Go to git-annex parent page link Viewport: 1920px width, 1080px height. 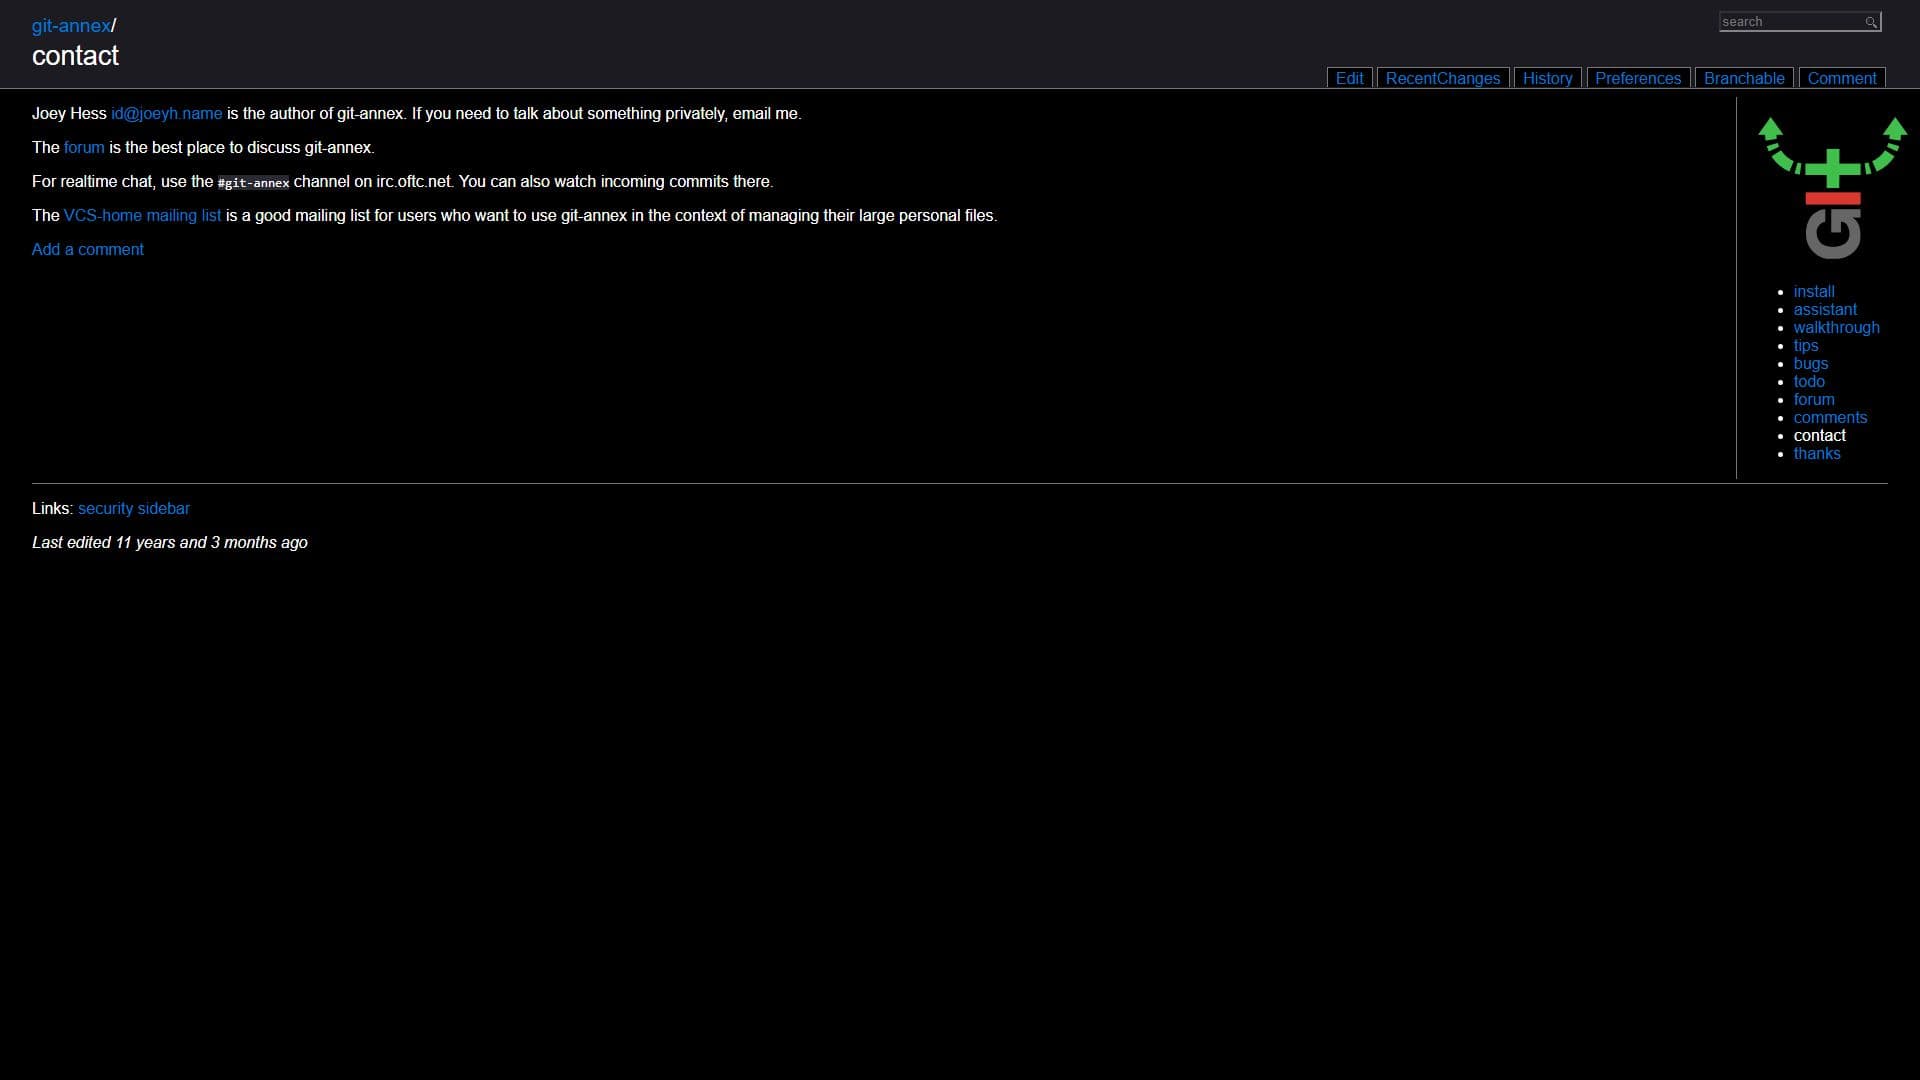click(71, 26)
